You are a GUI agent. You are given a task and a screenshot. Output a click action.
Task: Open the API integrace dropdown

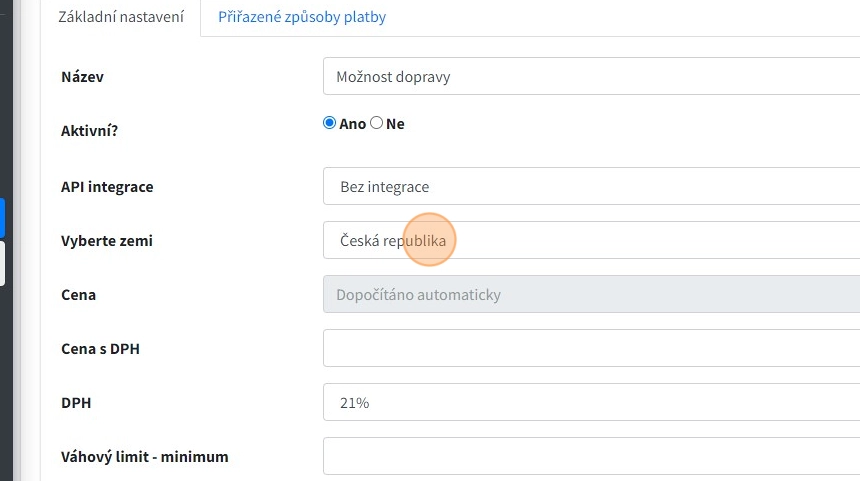pos(590,187)
